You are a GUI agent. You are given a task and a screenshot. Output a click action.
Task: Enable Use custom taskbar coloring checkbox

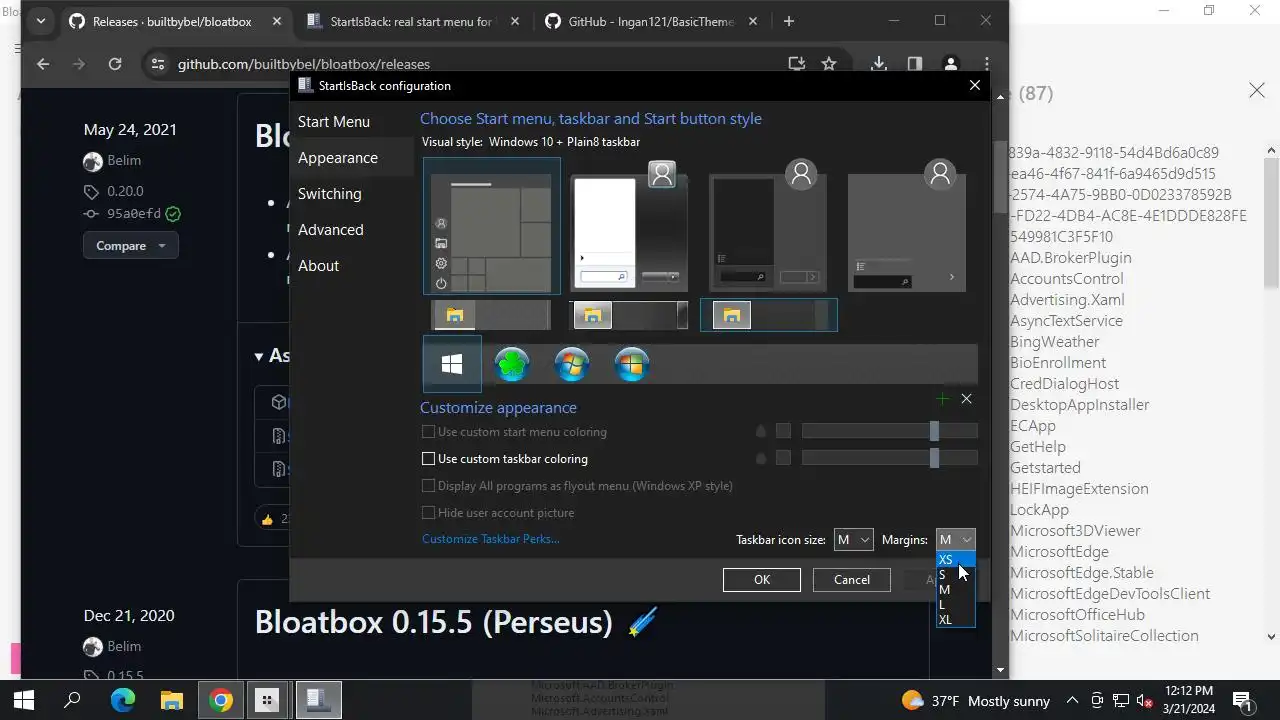(x=428, y=459)
